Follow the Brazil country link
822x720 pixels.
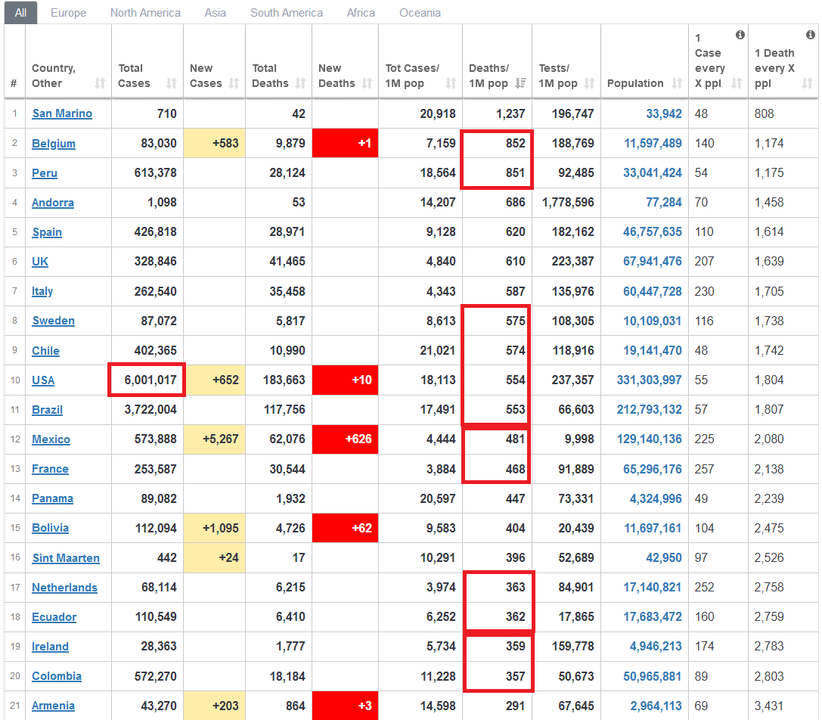pos(45,410)
